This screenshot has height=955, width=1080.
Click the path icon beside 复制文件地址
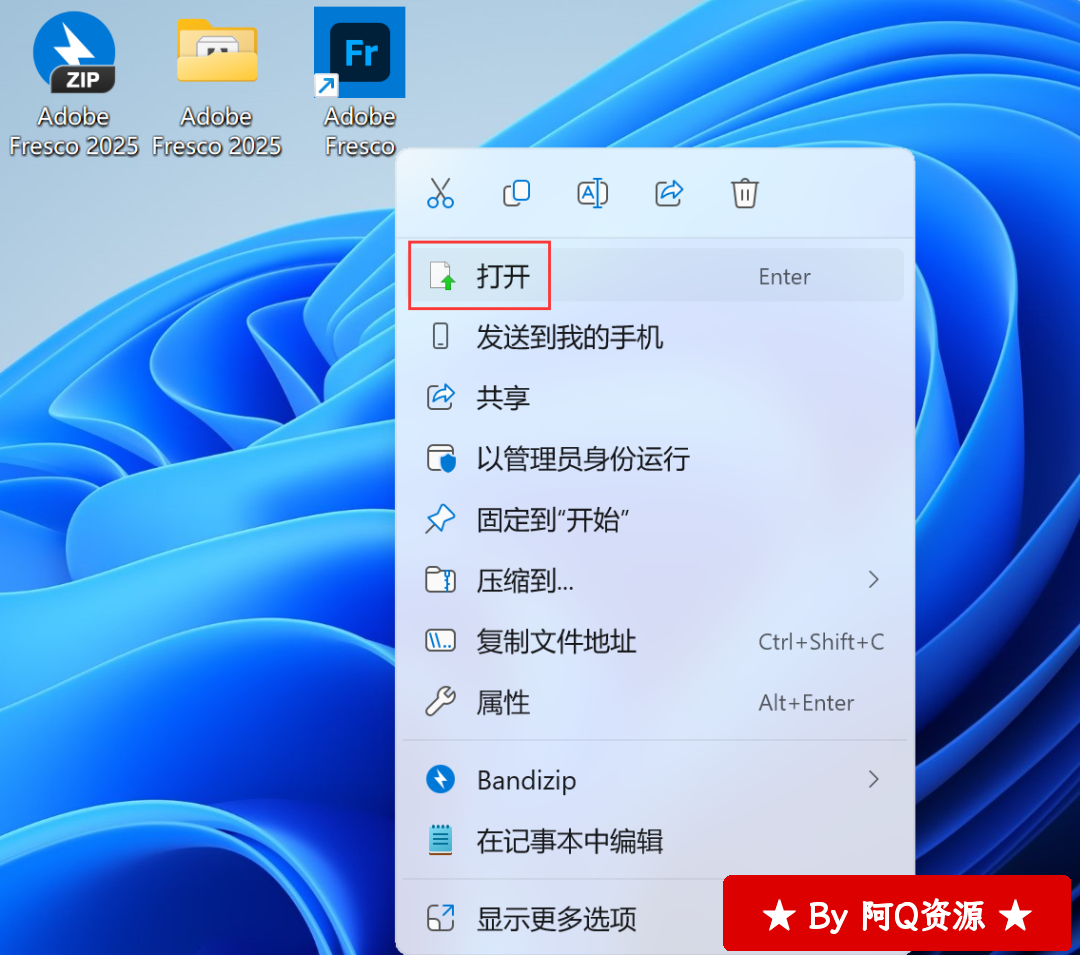pos(440,641)
